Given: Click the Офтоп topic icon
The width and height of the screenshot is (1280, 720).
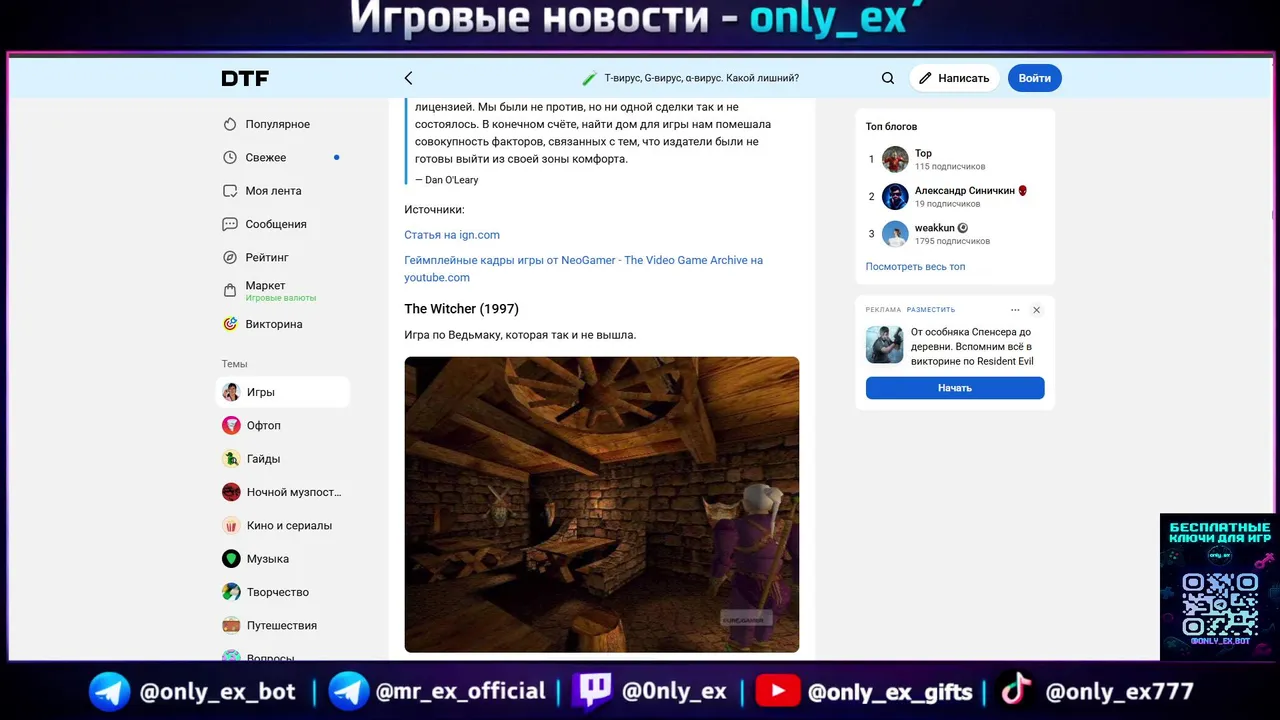Looking at the screenshot, I should pyautogui.click(x=231, y=425).
